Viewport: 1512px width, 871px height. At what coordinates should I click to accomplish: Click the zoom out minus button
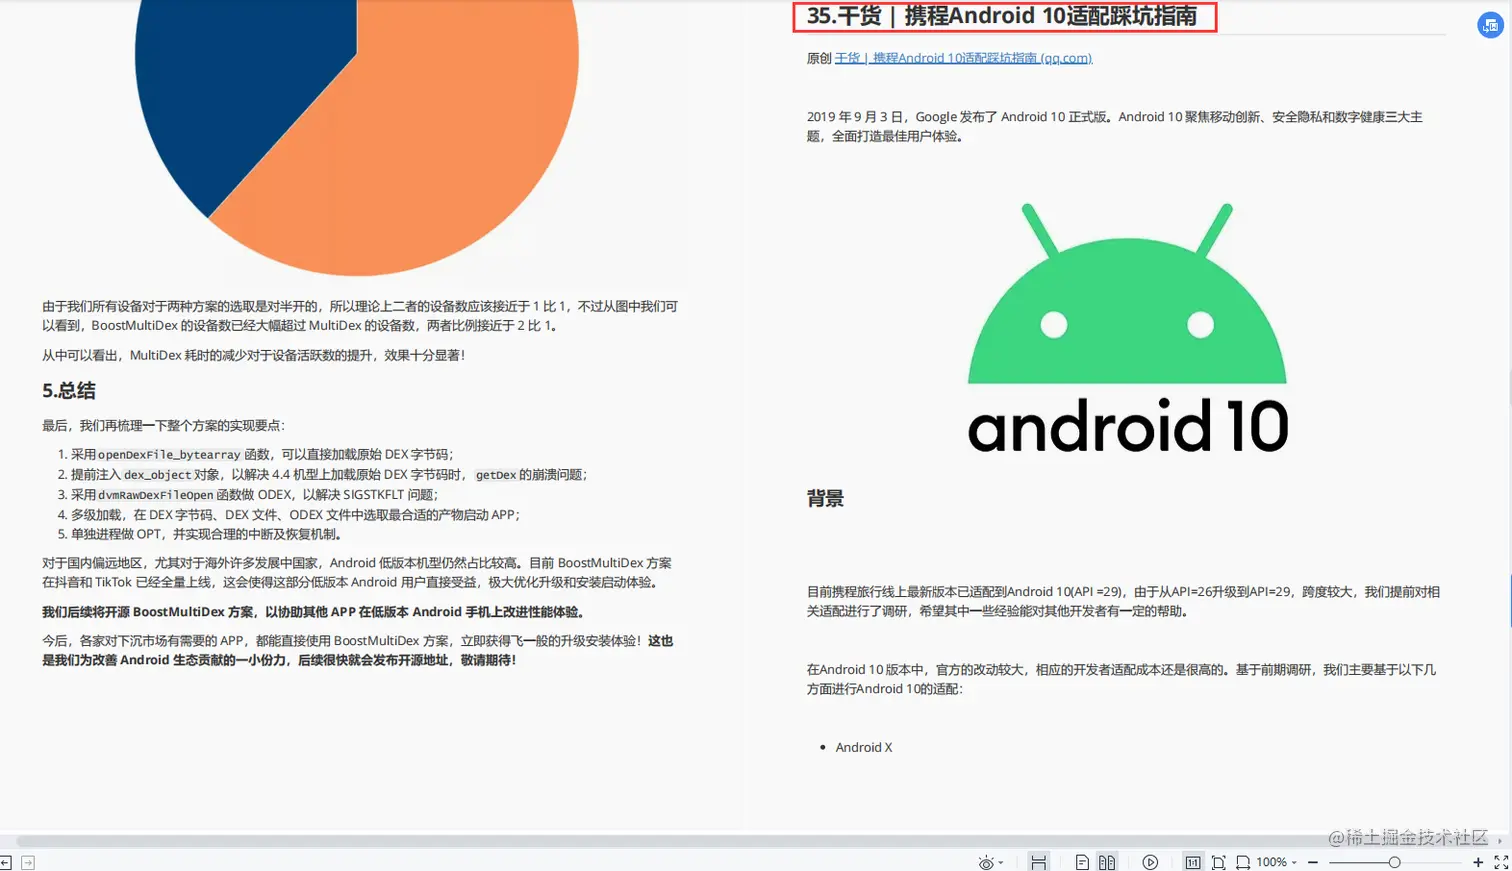pyautogui.click(x=1313, y=862)
